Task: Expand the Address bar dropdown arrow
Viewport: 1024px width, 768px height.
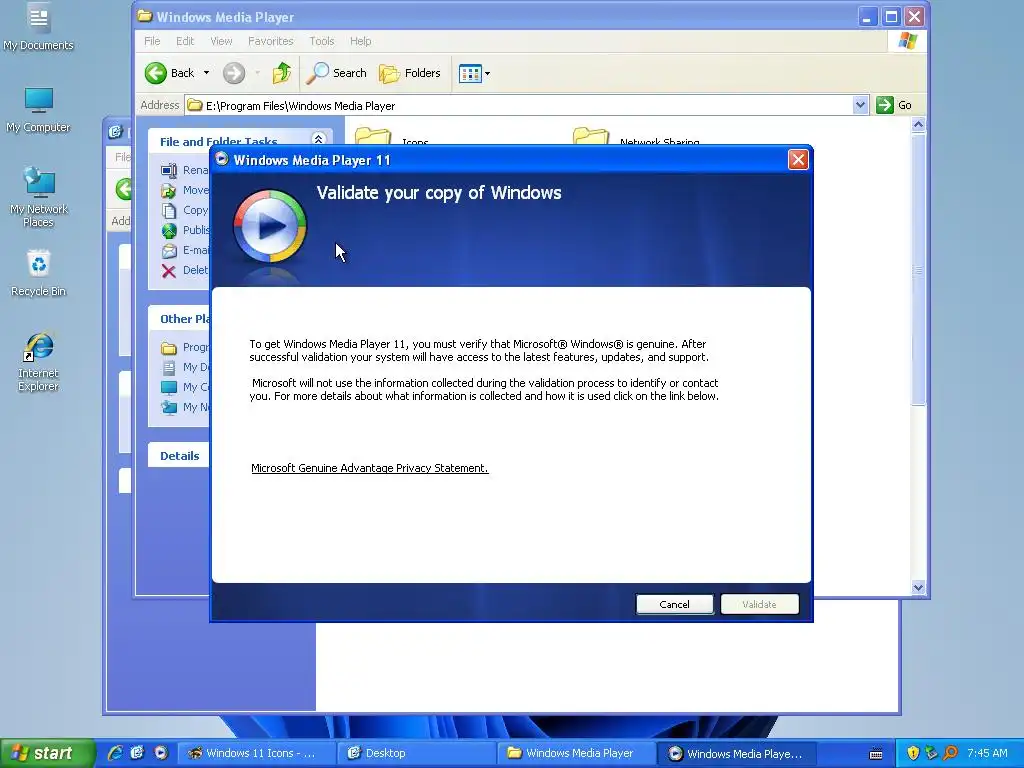Action: tap(860, 105)
